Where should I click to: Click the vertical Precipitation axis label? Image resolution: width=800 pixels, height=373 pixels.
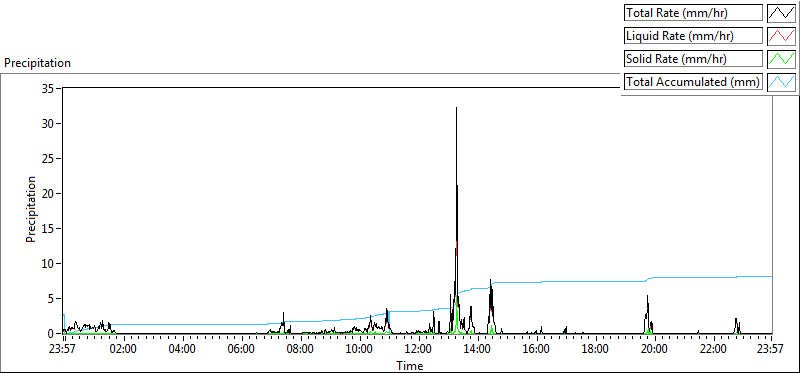(31, 209)
